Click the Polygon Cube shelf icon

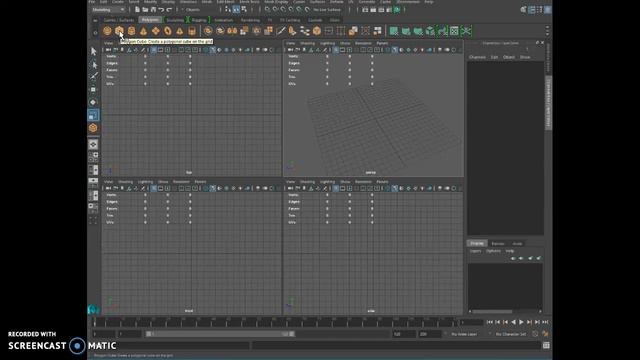[119, 31]
